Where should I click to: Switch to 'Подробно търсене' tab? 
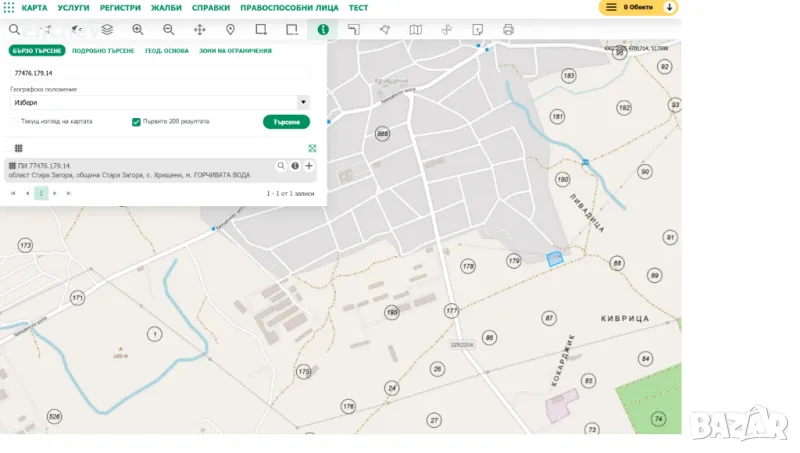point(103,50)
